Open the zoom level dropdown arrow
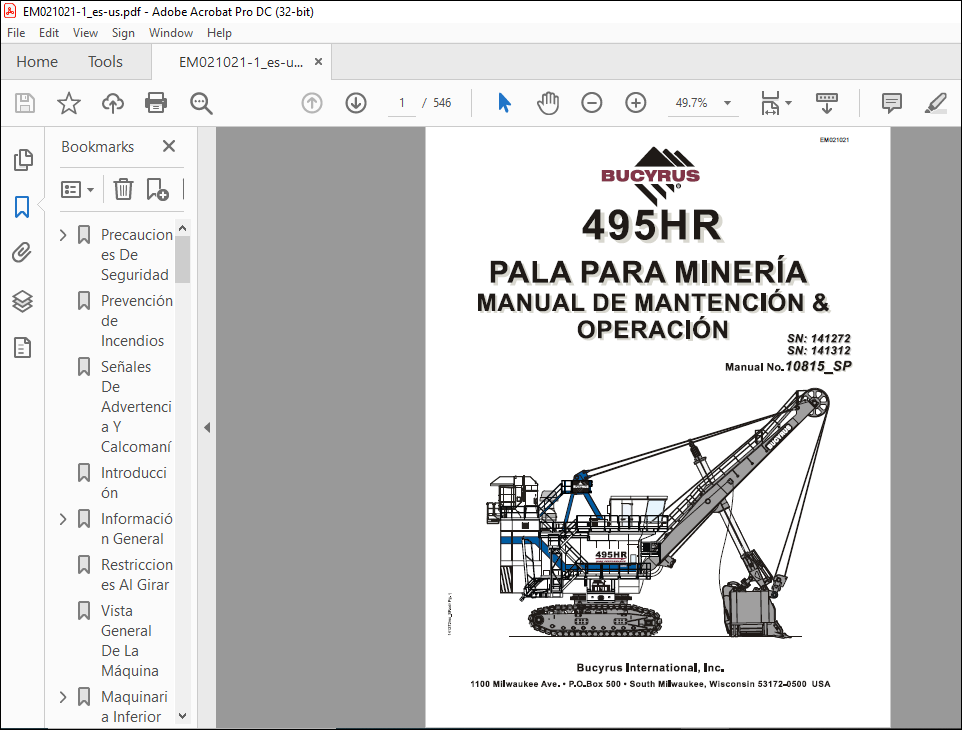 tap(727, 103)
